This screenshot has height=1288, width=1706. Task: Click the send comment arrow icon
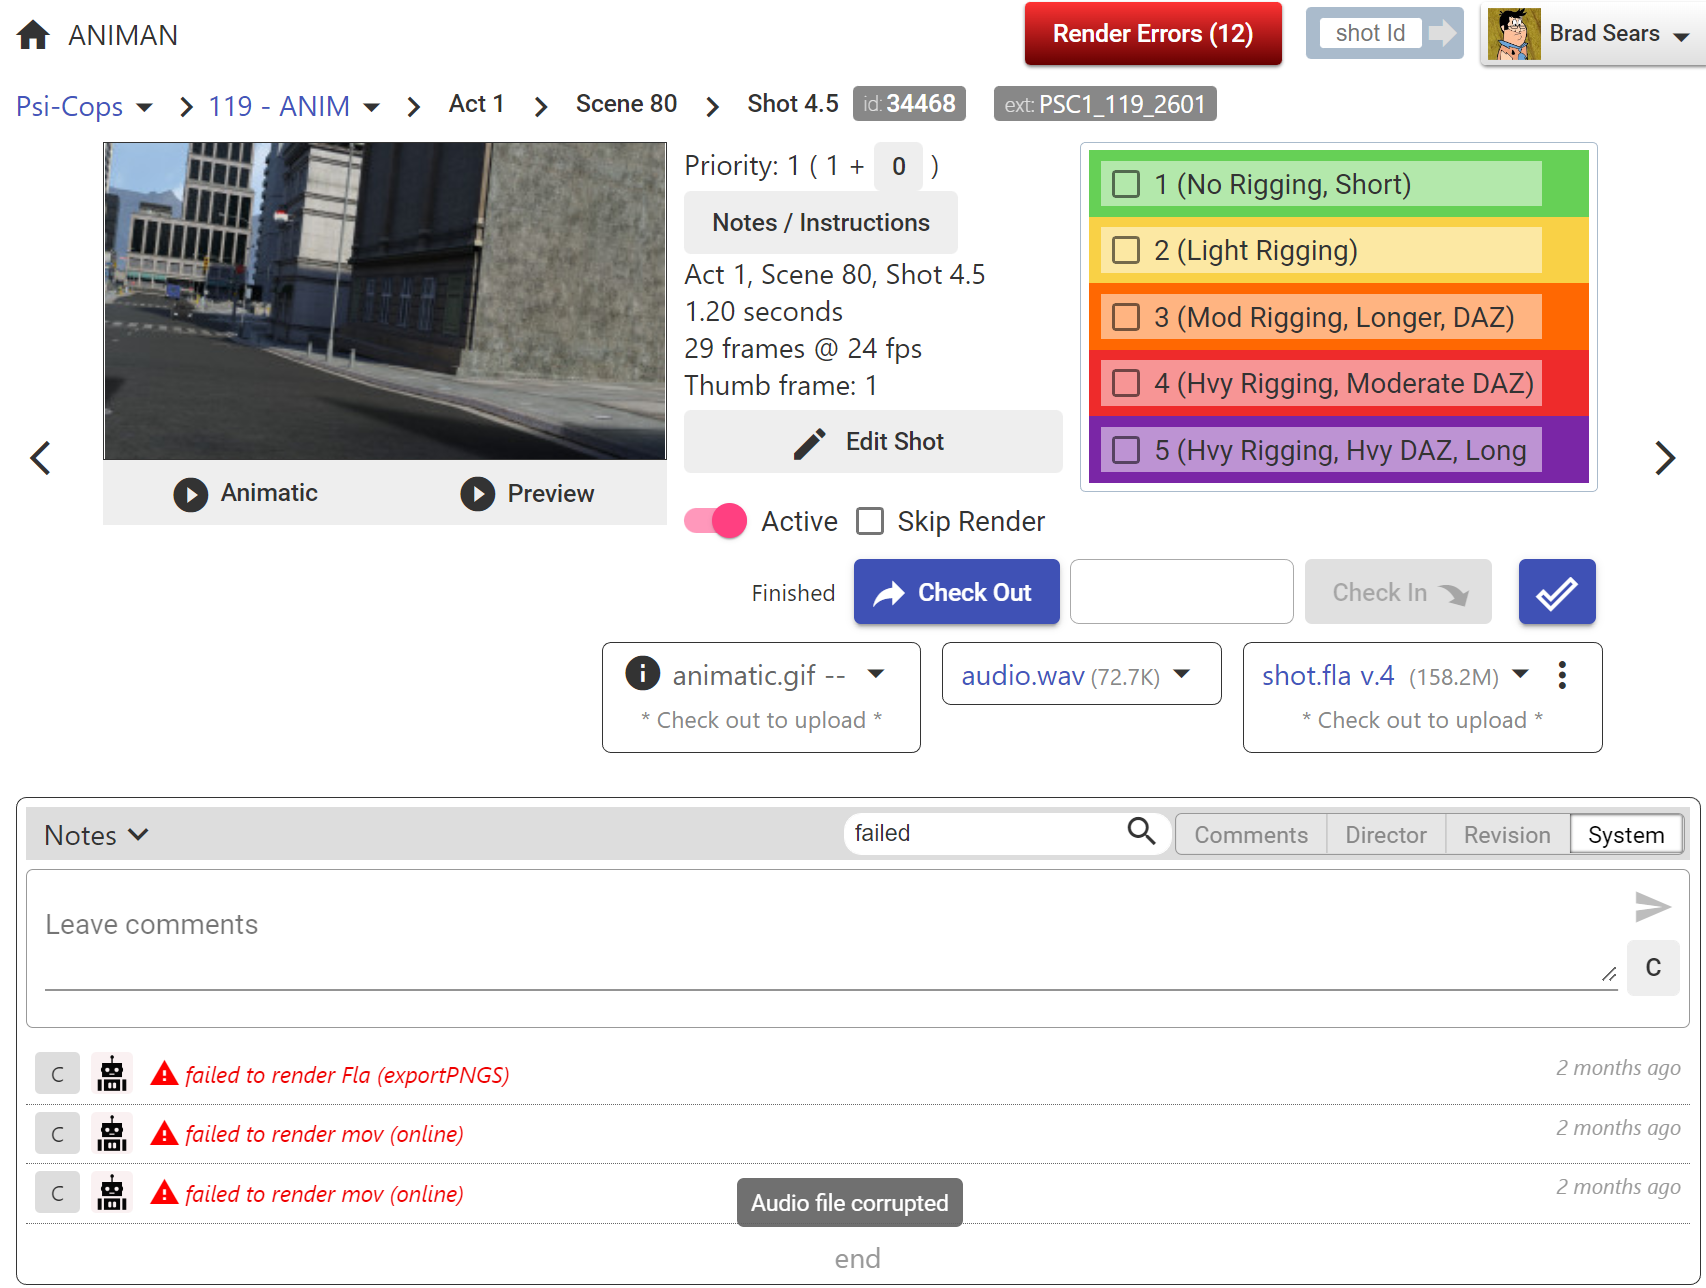[1652, 907]
